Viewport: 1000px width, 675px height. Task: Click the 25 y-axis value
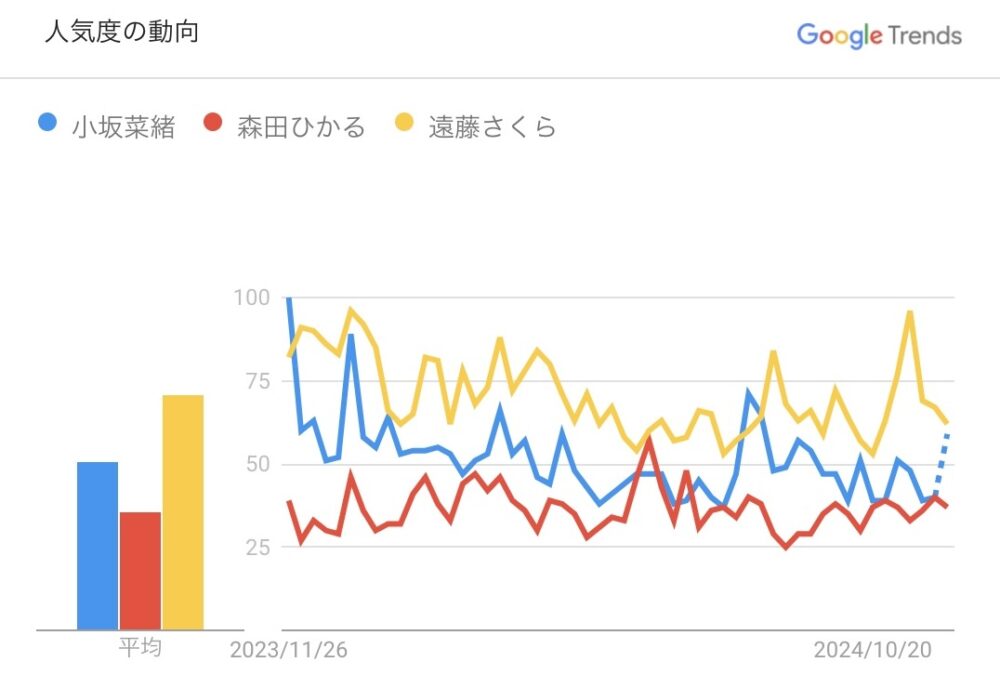click(254, 547)
